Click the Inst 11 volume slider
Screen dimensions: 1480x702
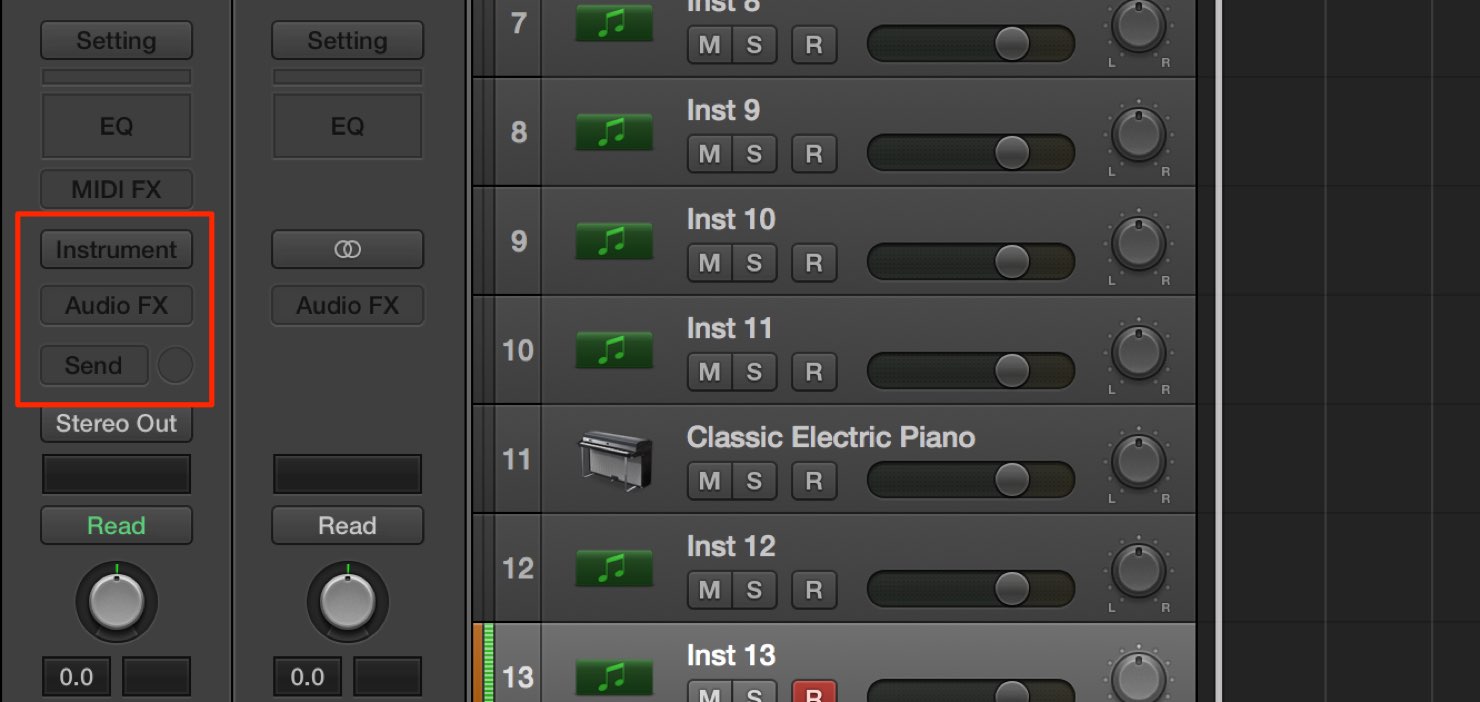pos(971,371)
